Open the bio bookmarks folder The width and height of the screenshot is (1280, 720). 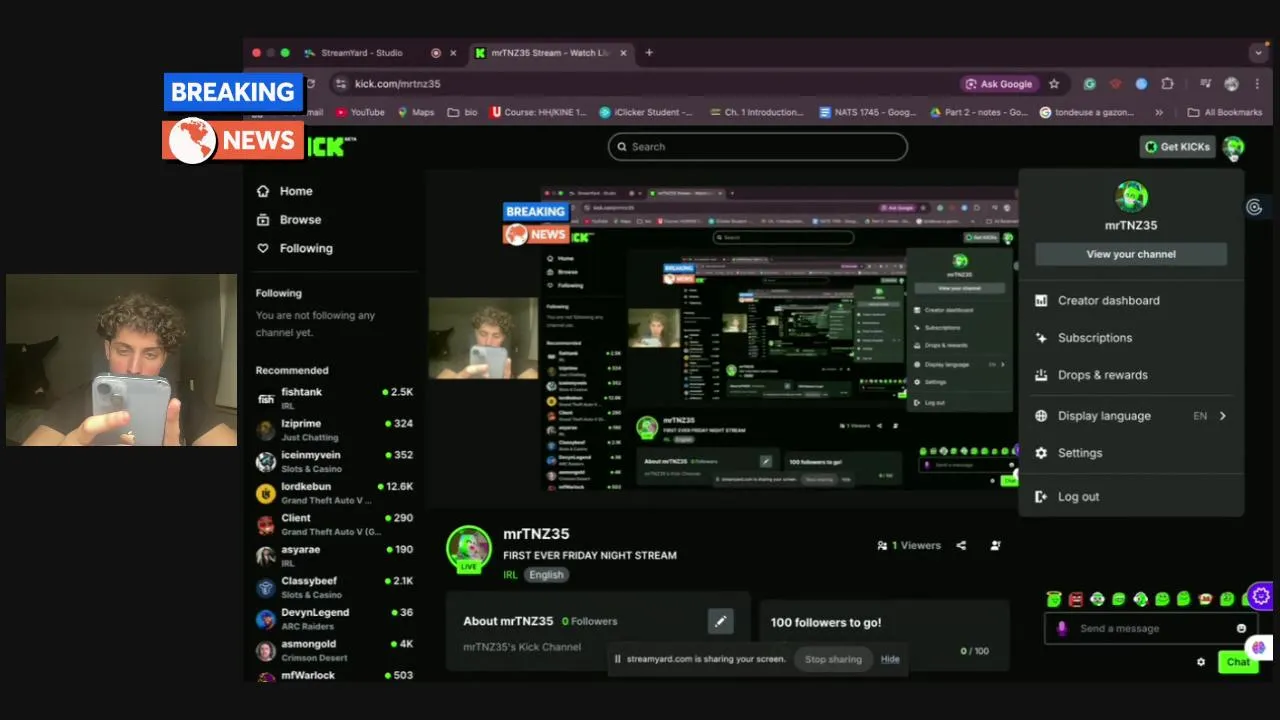462,112
